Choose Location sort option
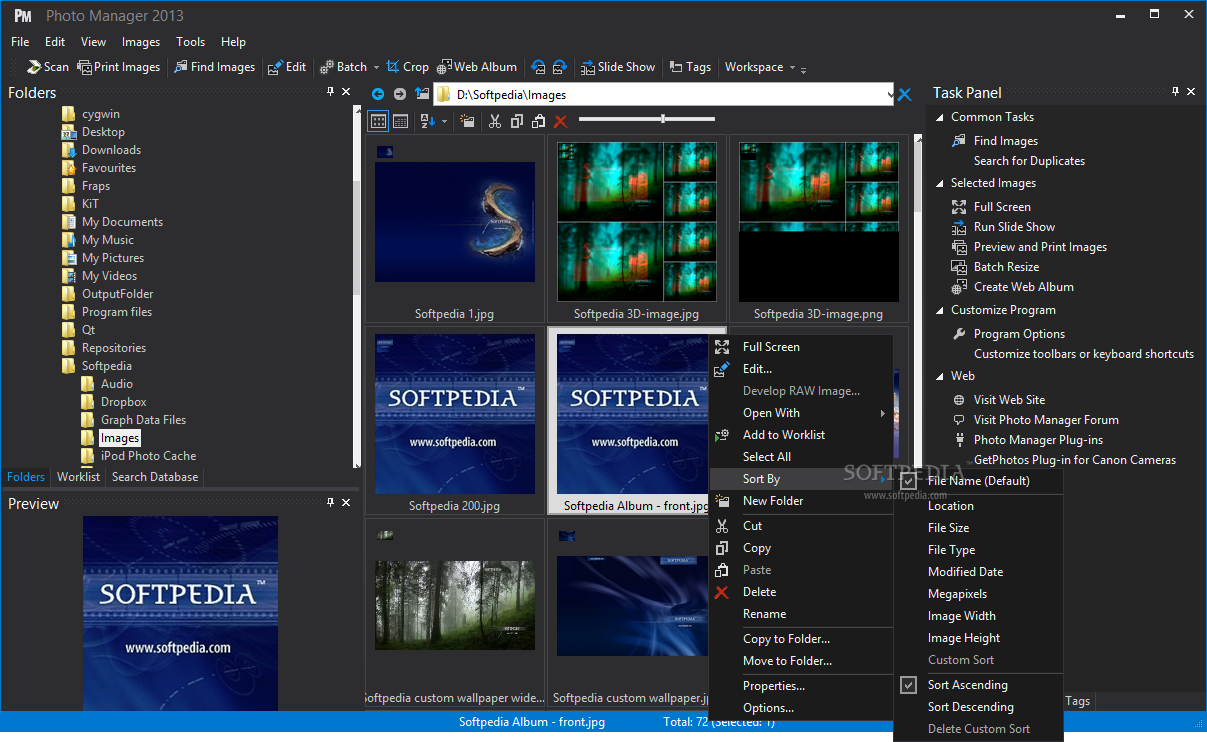Image resolution: width=1207 pixels, height=742 pixels. (x=978, y=506)
